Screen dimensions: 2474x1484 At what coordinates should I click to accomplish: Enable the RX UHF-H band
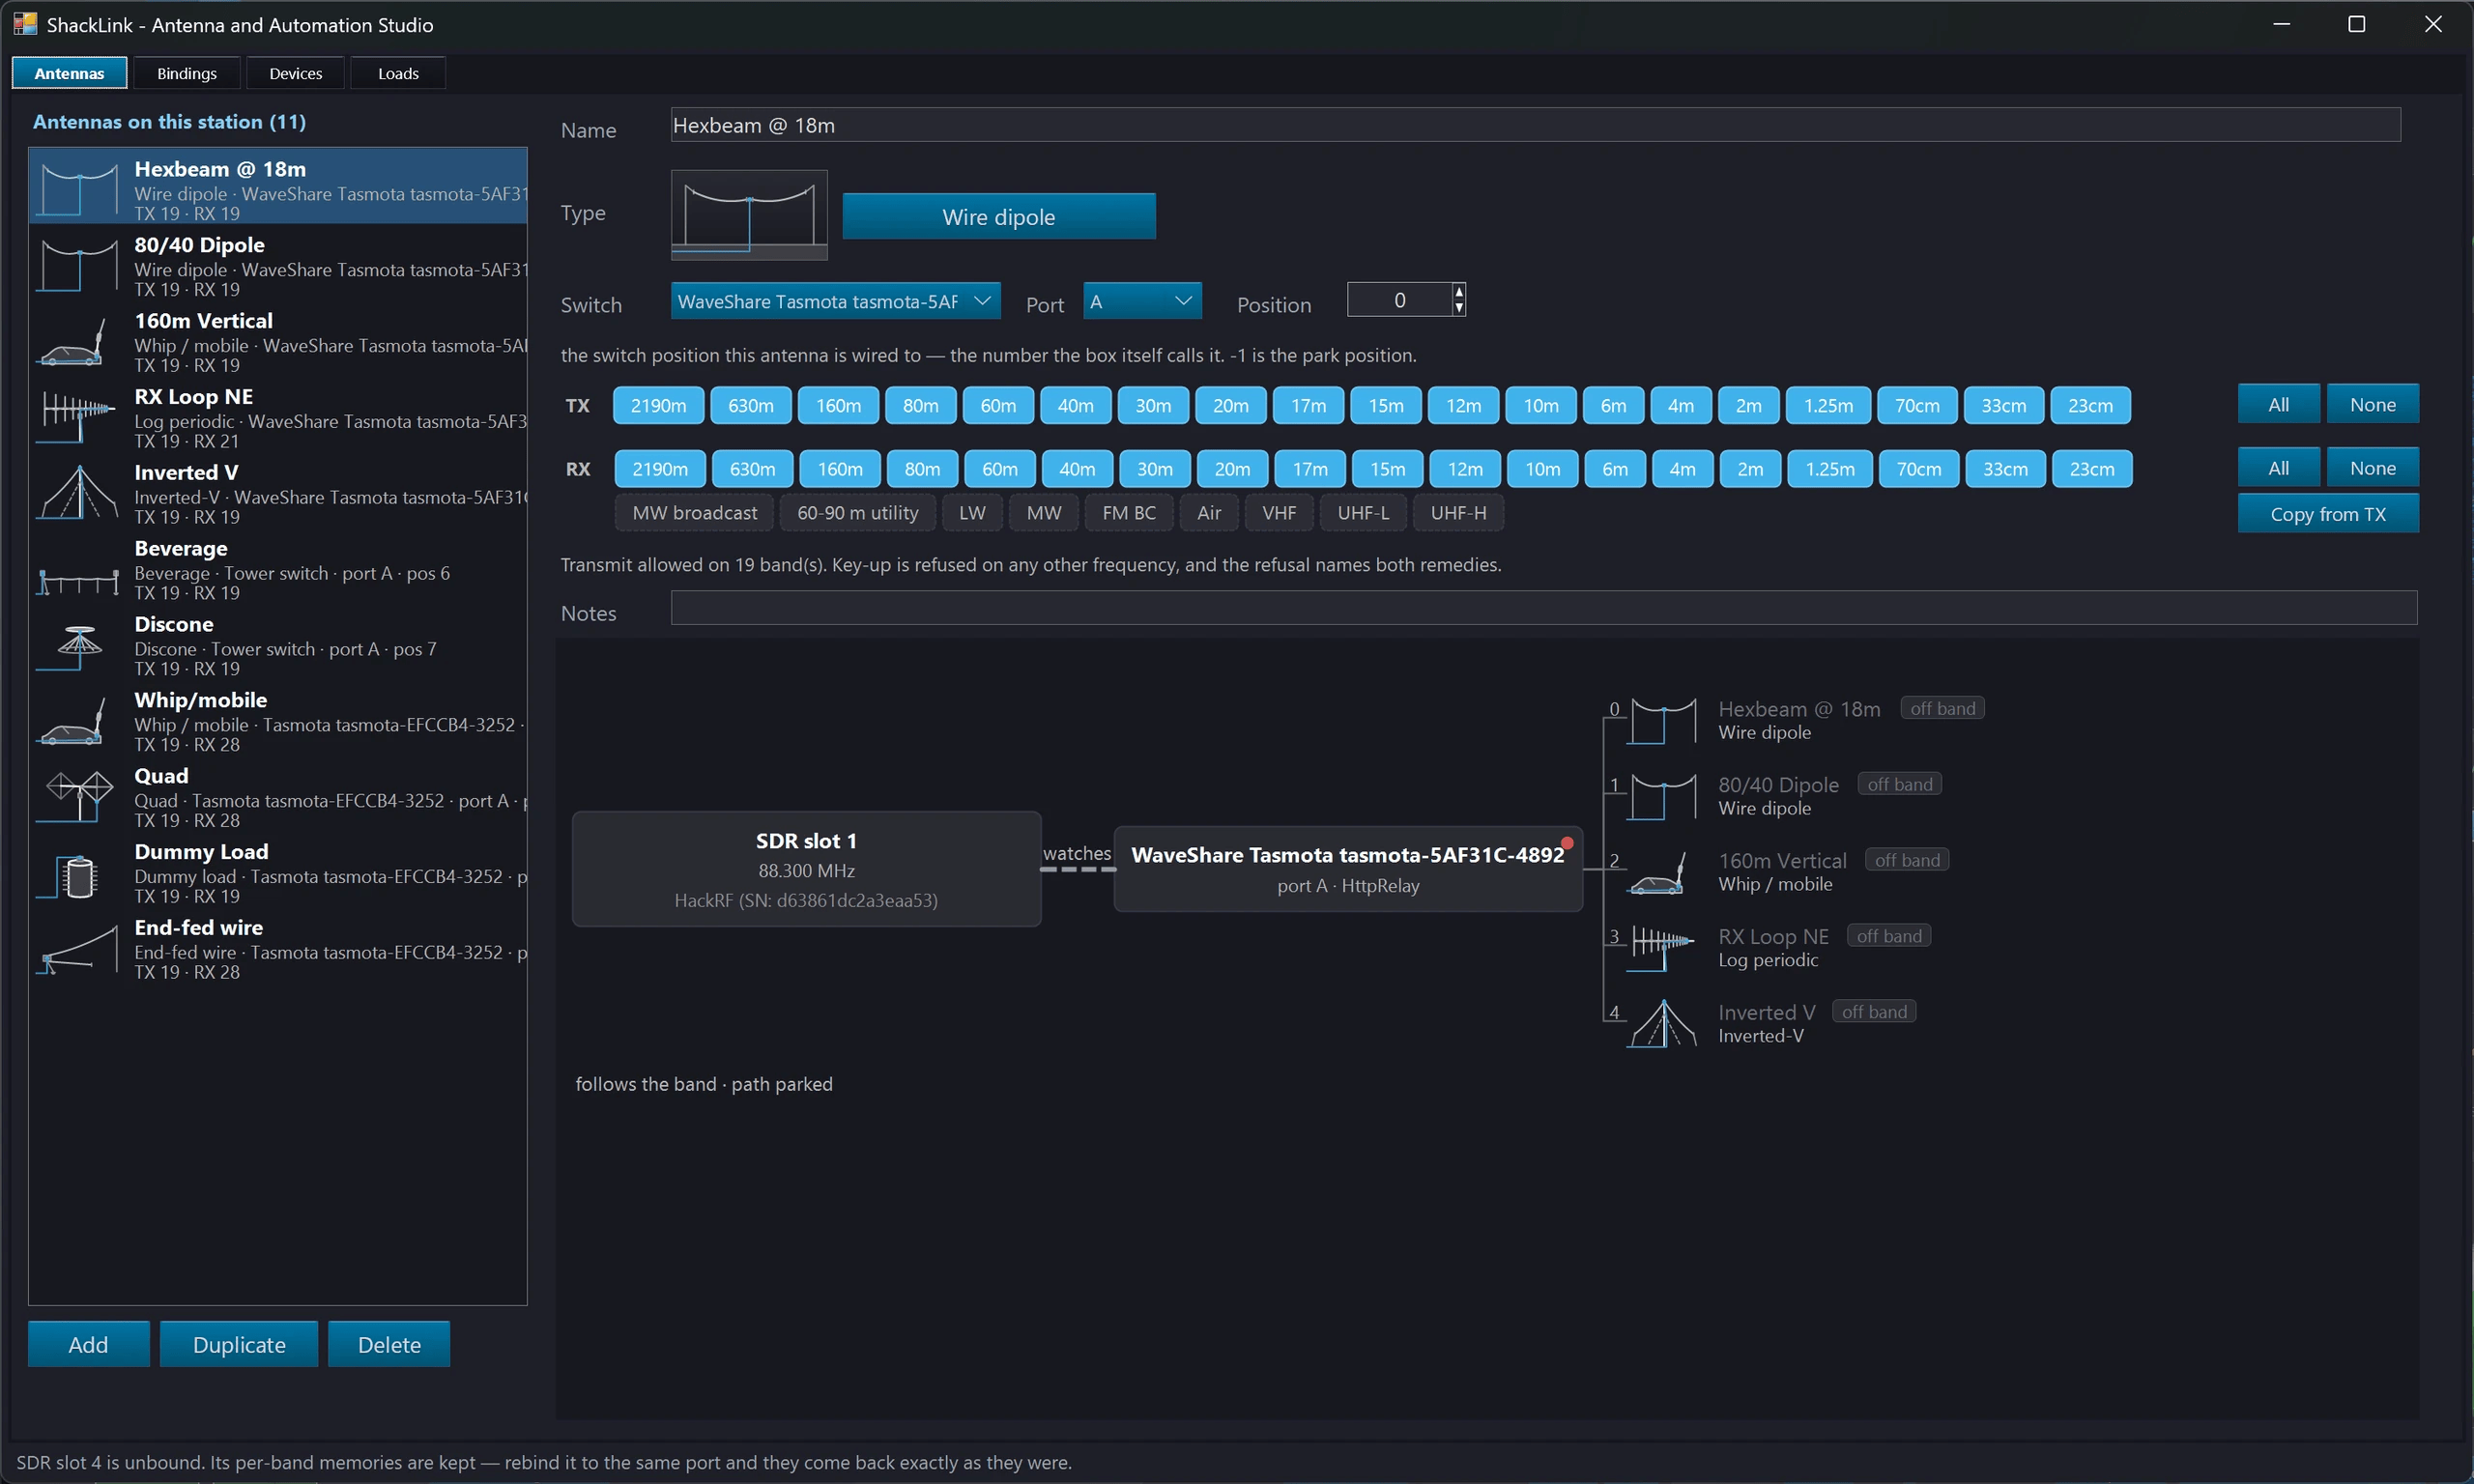(1458, 513)
